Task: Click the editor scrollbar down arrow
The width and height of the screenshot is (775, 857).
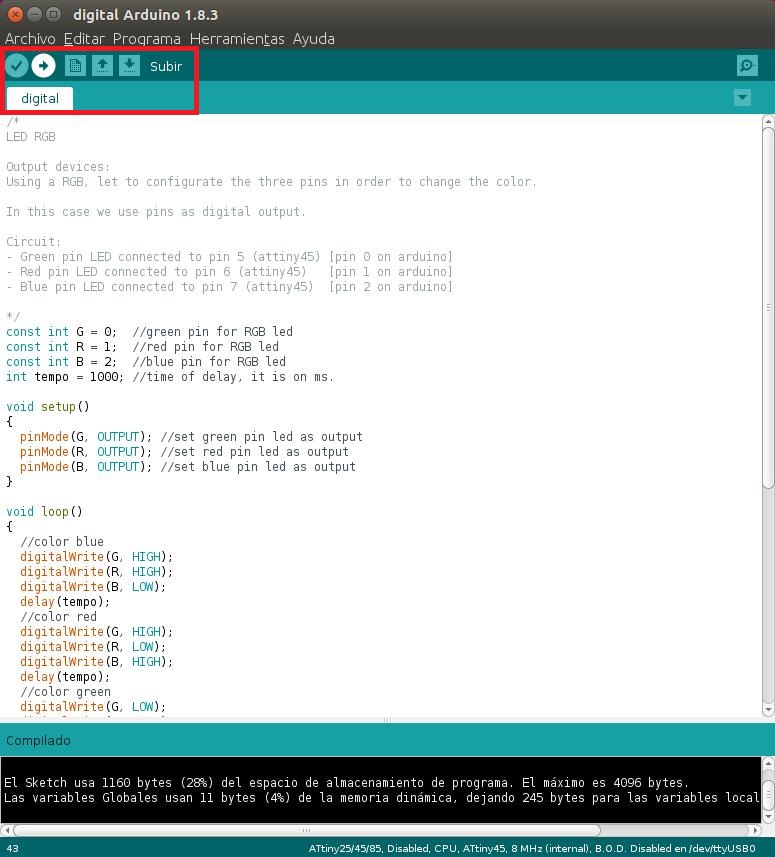Action: [768, 710]
